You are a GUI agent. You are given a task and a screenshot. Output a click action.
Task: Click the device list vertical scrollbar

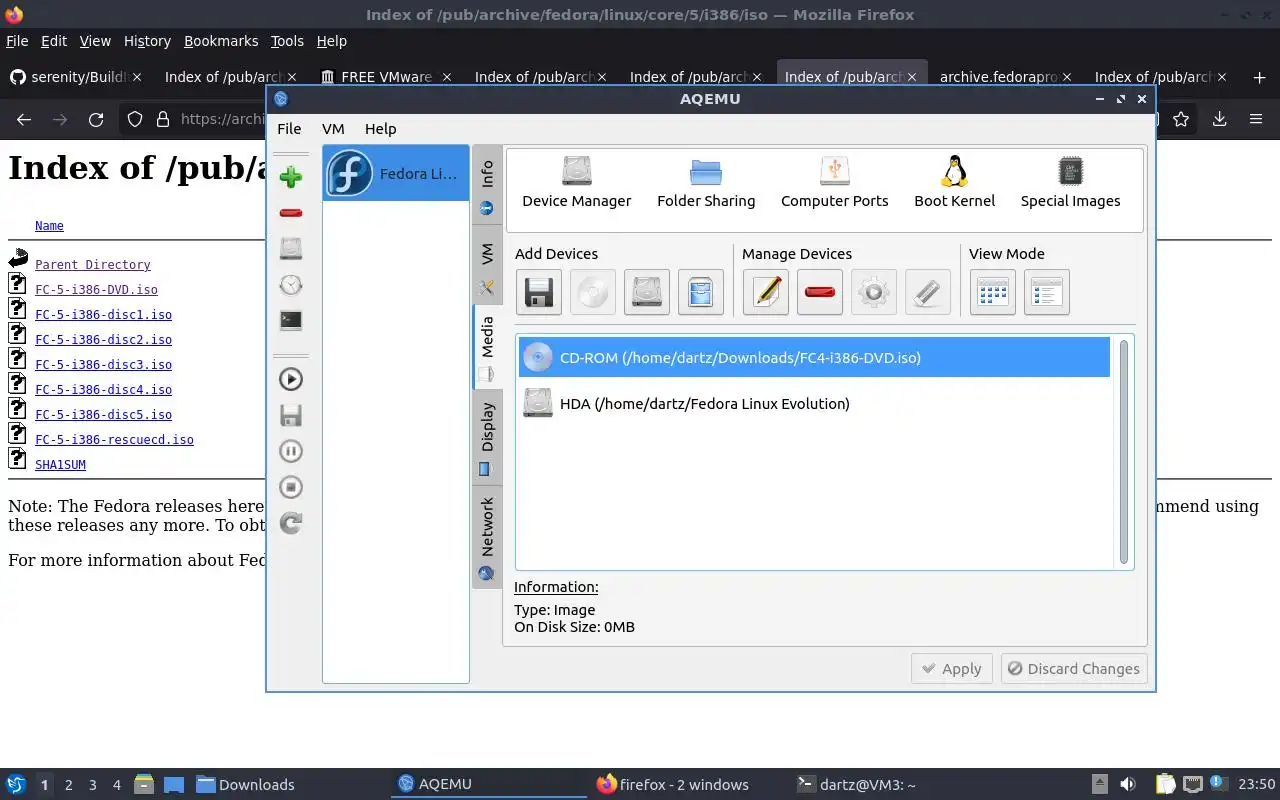[x=1124, y=451]
